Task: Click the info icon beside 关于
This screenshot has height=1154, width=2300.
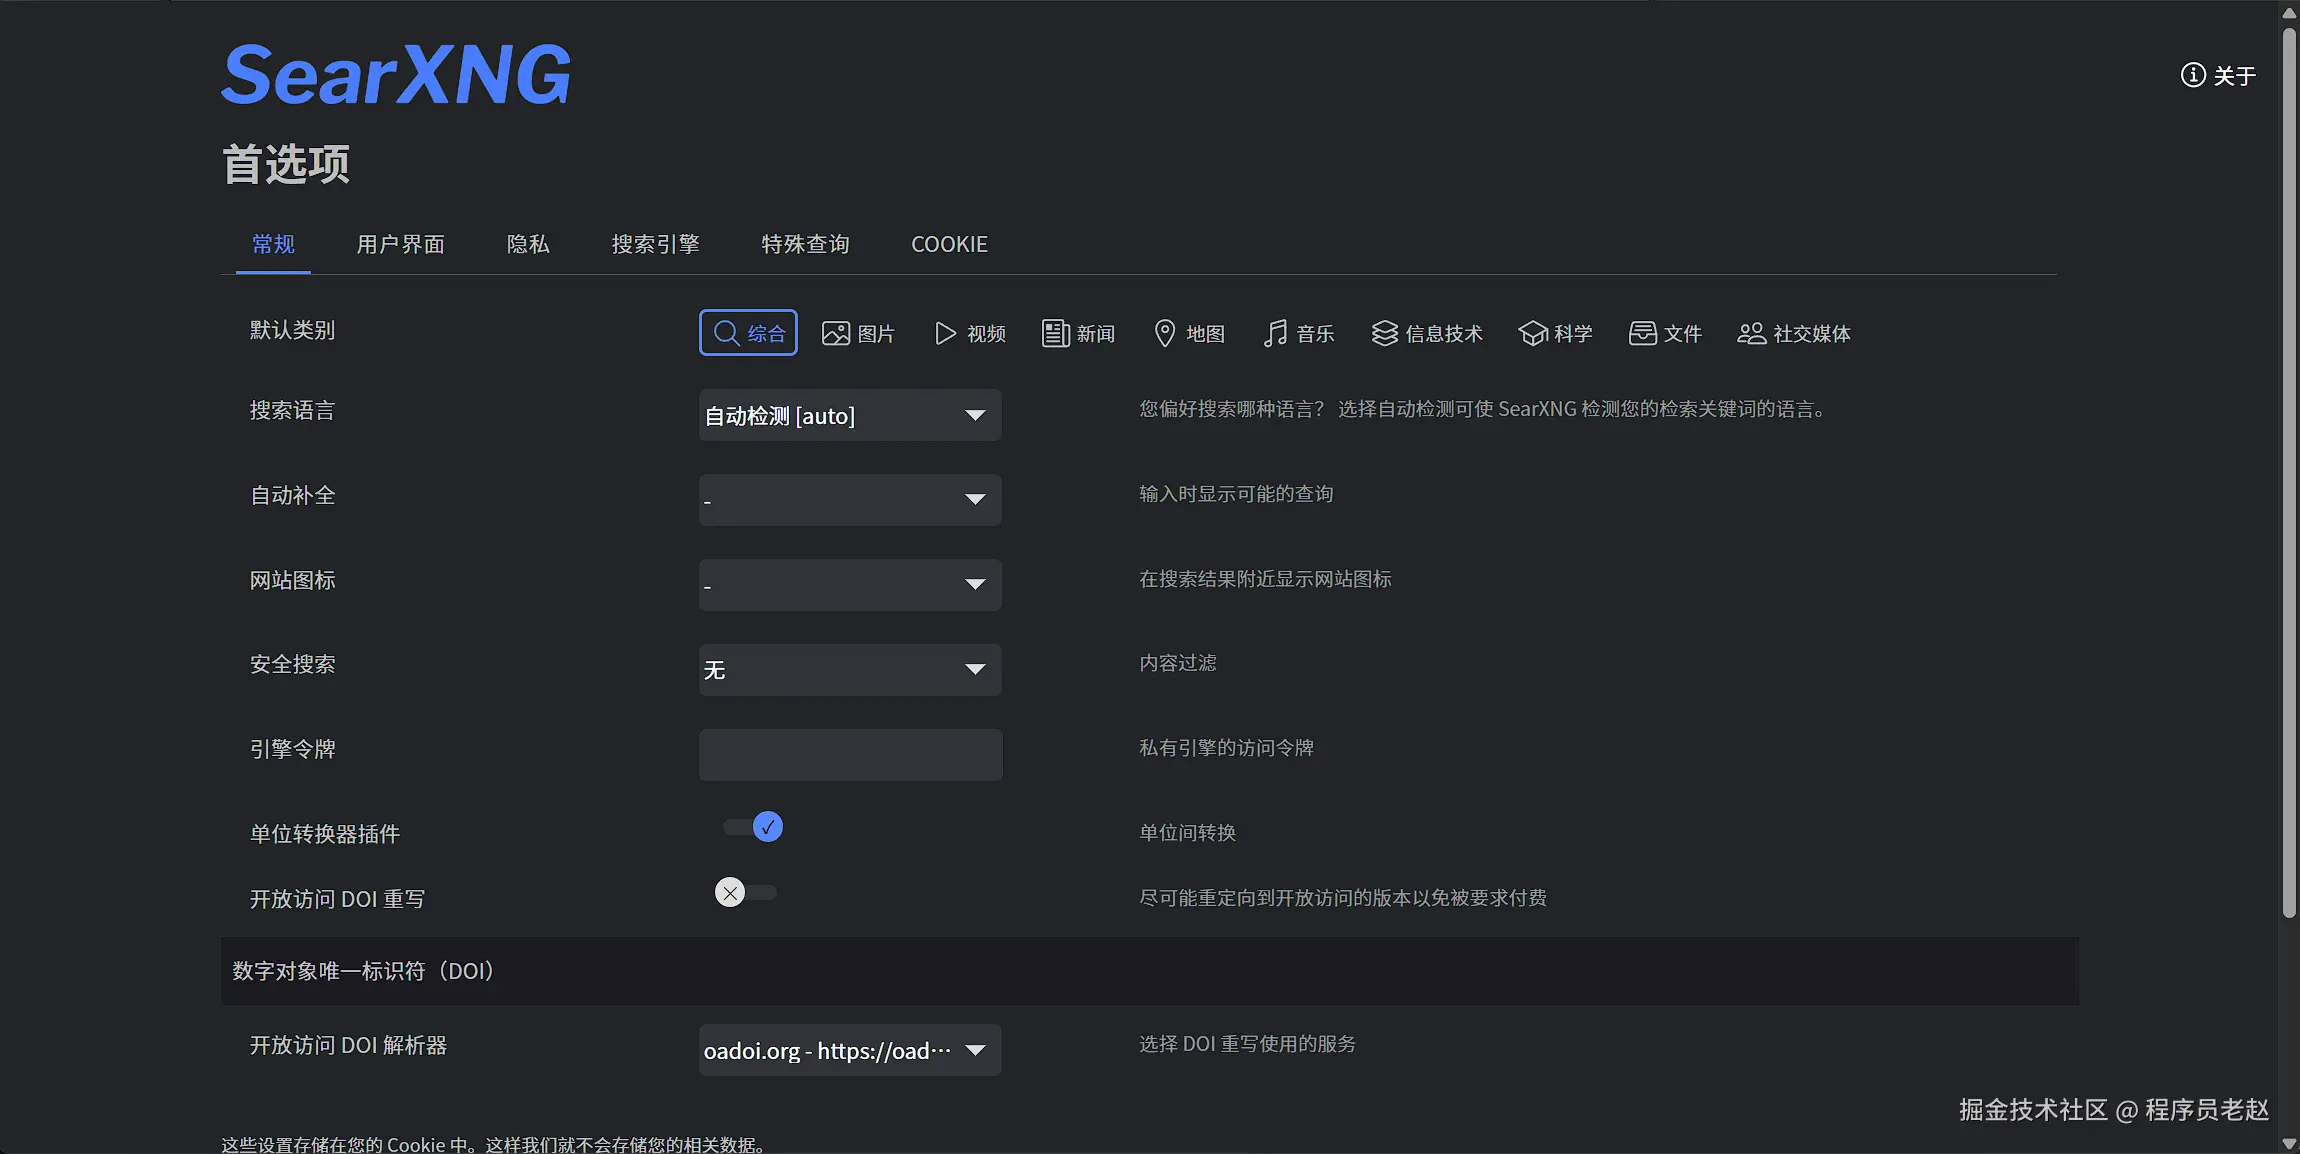Action: [2193, 75]
